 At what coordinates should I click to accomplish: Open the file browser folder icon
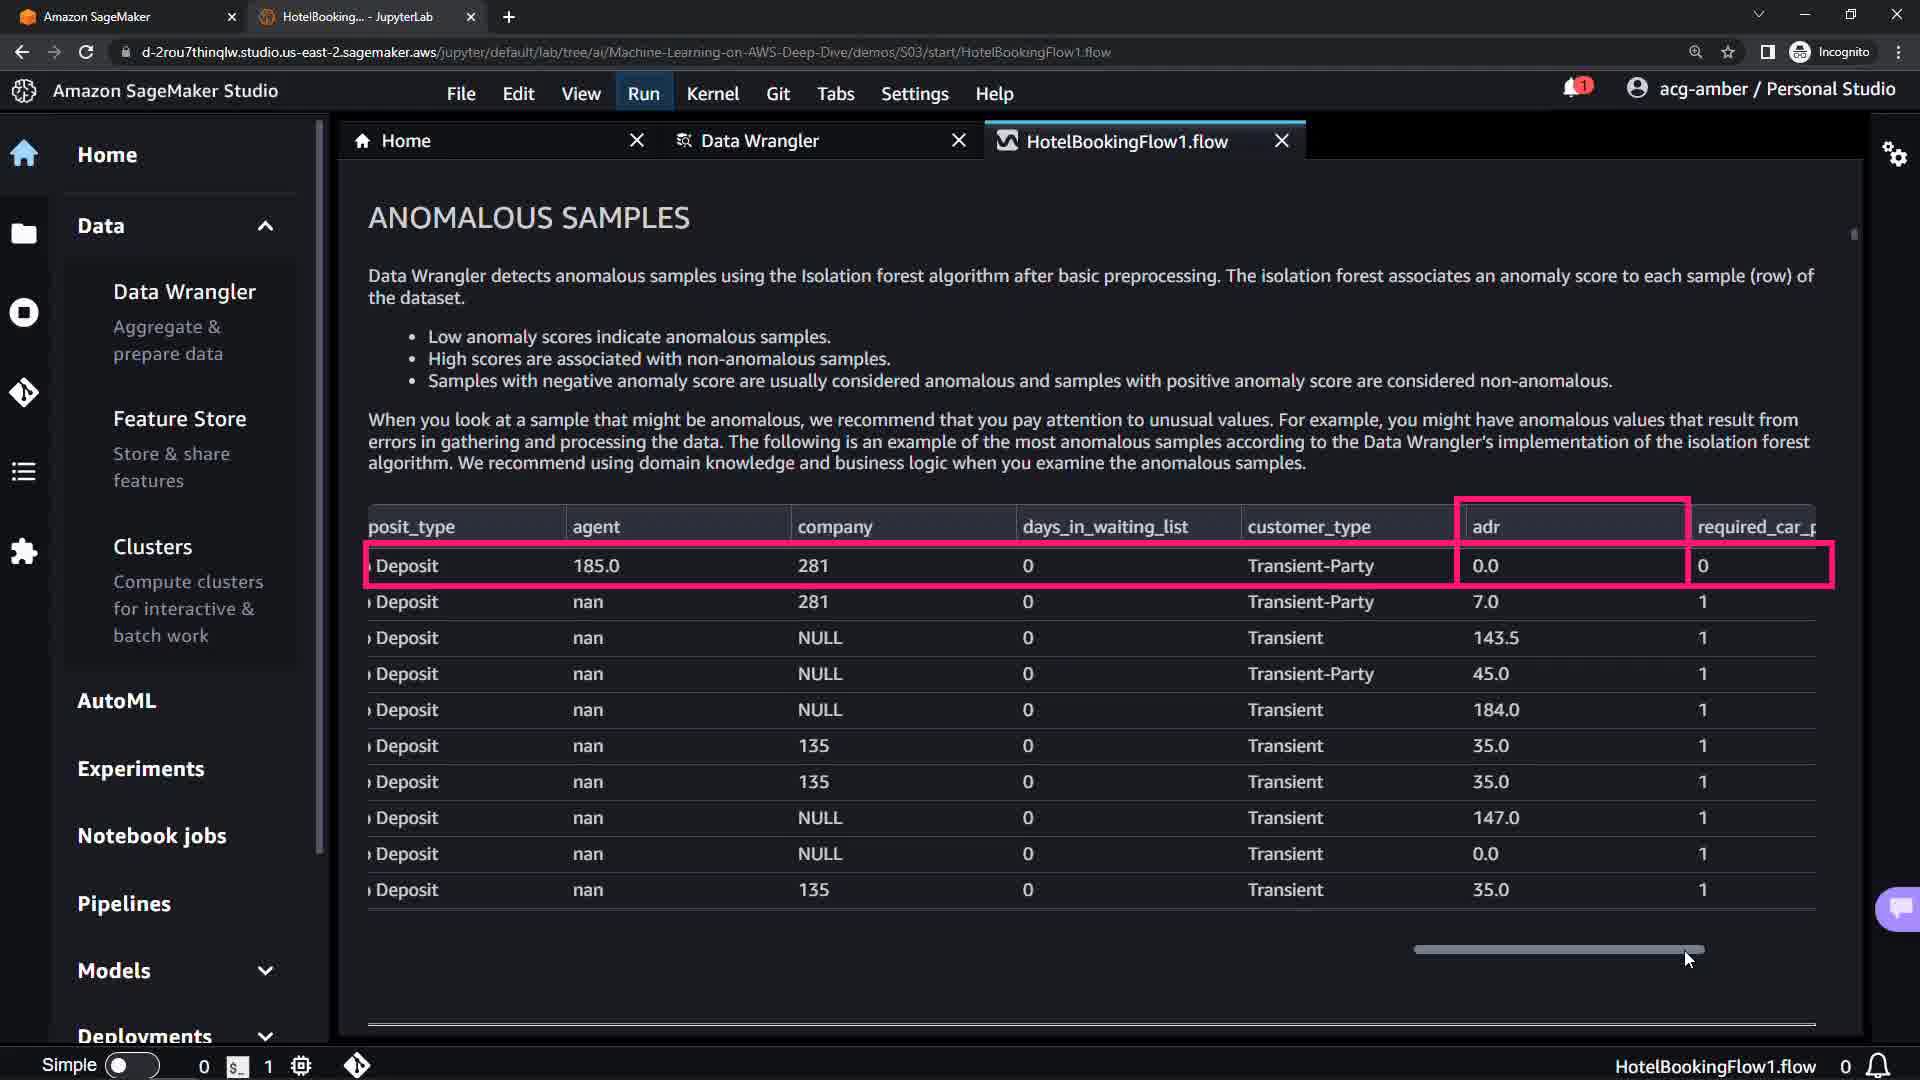point(24,234)
